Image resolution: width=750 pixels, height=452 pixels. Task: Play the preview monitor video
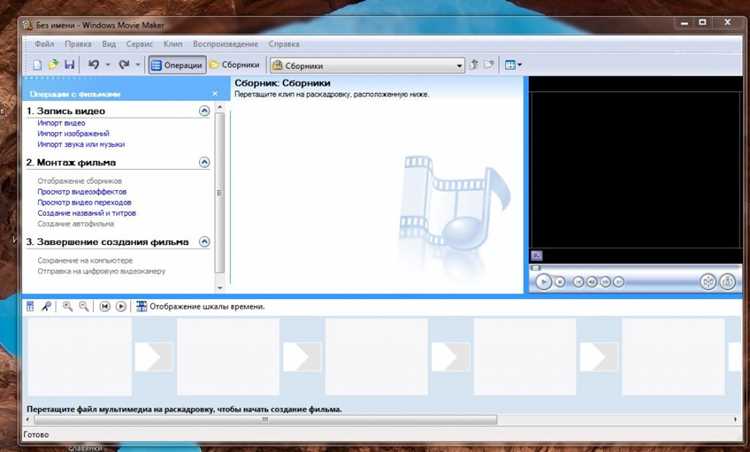[x=543, y=282]
